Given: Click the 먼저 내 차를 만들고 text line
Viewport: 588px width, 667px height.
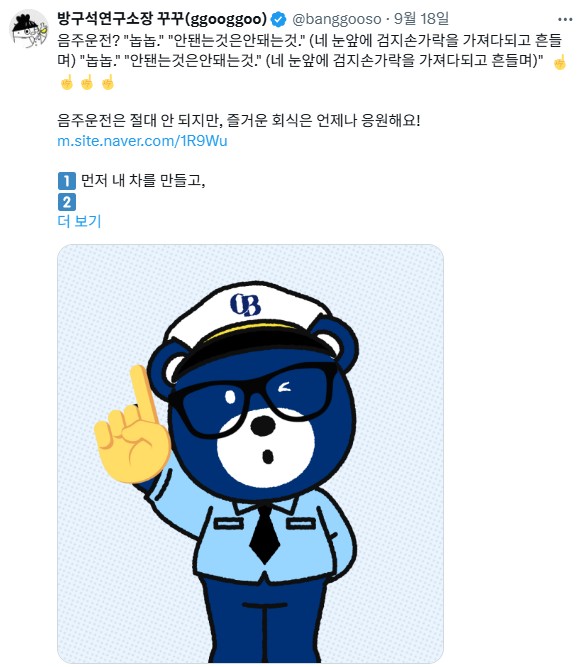Looking at the screenshot, I should coord(143,181).
